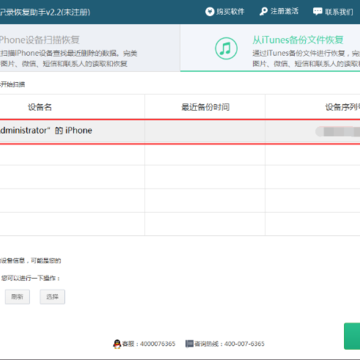Switch to iPhone设备扫描恢复 tab

point(90,48)
